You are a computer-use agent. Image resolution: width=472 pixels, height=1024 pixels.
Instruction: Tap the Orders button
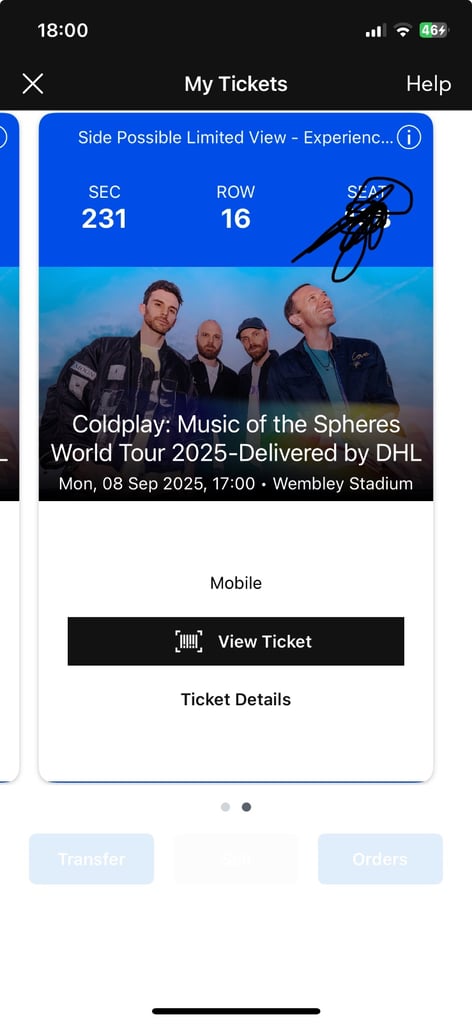click(x=380, y=859)
